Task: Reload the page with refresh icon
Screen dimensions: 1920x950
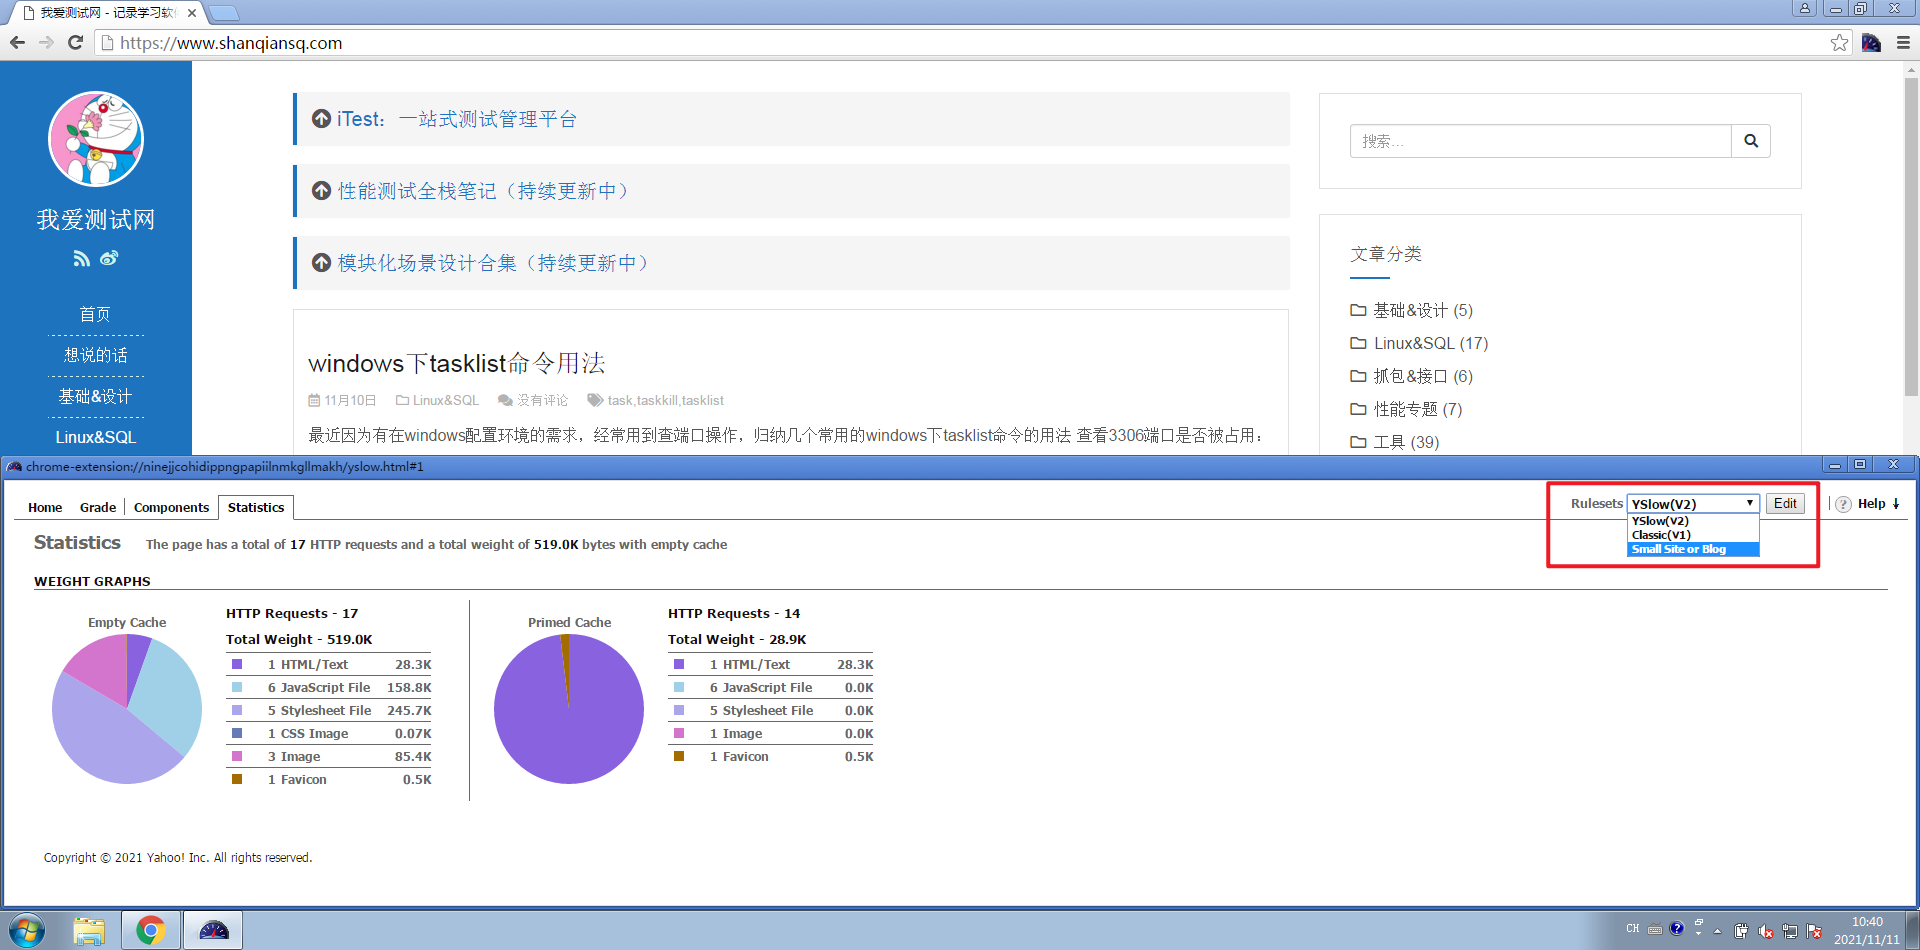Action: click(75, 42)
